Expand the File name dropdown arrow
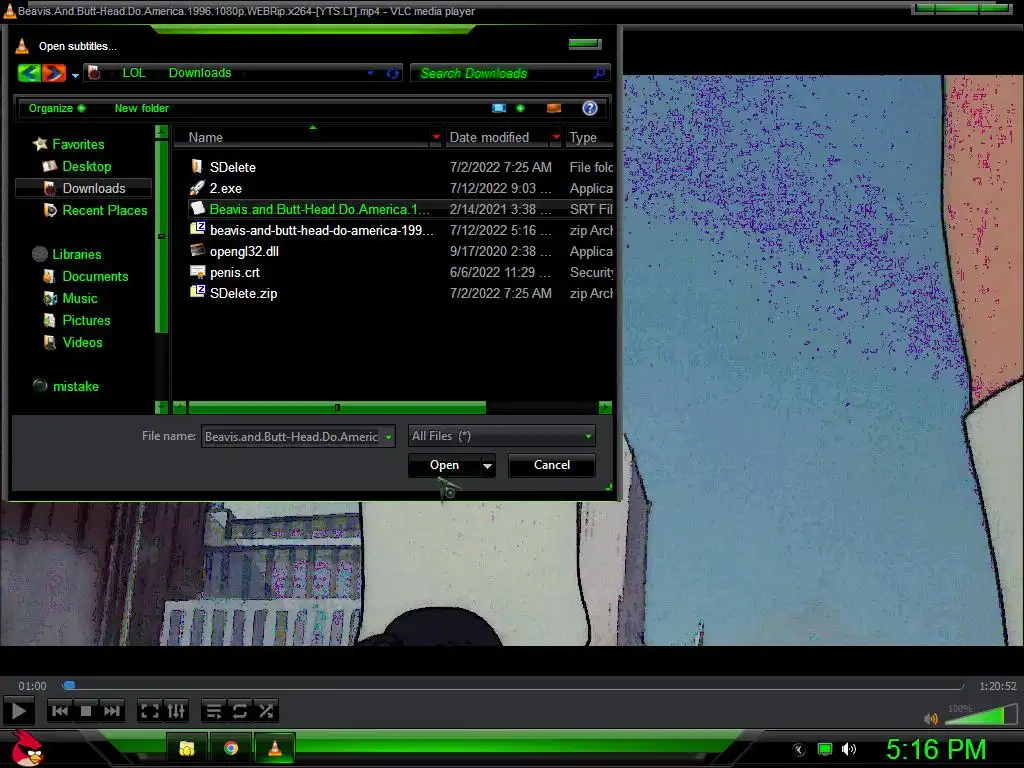1024x768 pixels. (389, 437)
